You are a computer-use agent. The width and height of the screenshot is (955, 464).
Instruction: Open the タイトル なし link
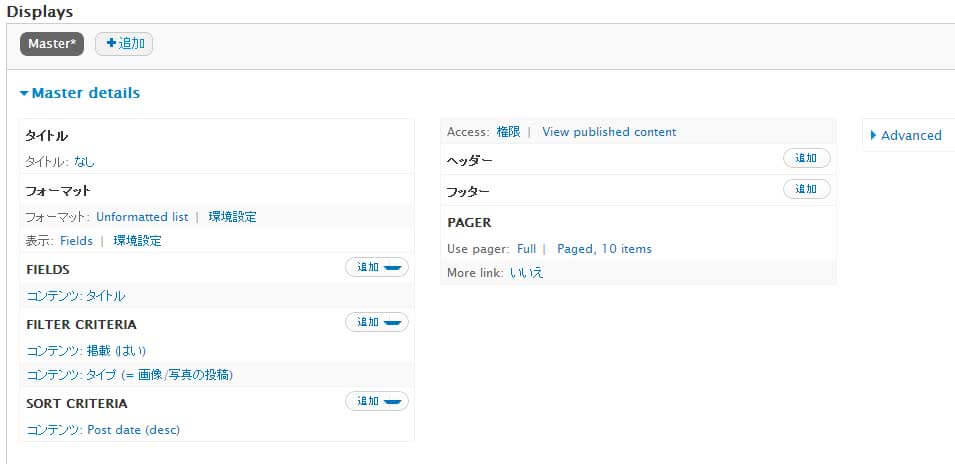coord(84,161)
